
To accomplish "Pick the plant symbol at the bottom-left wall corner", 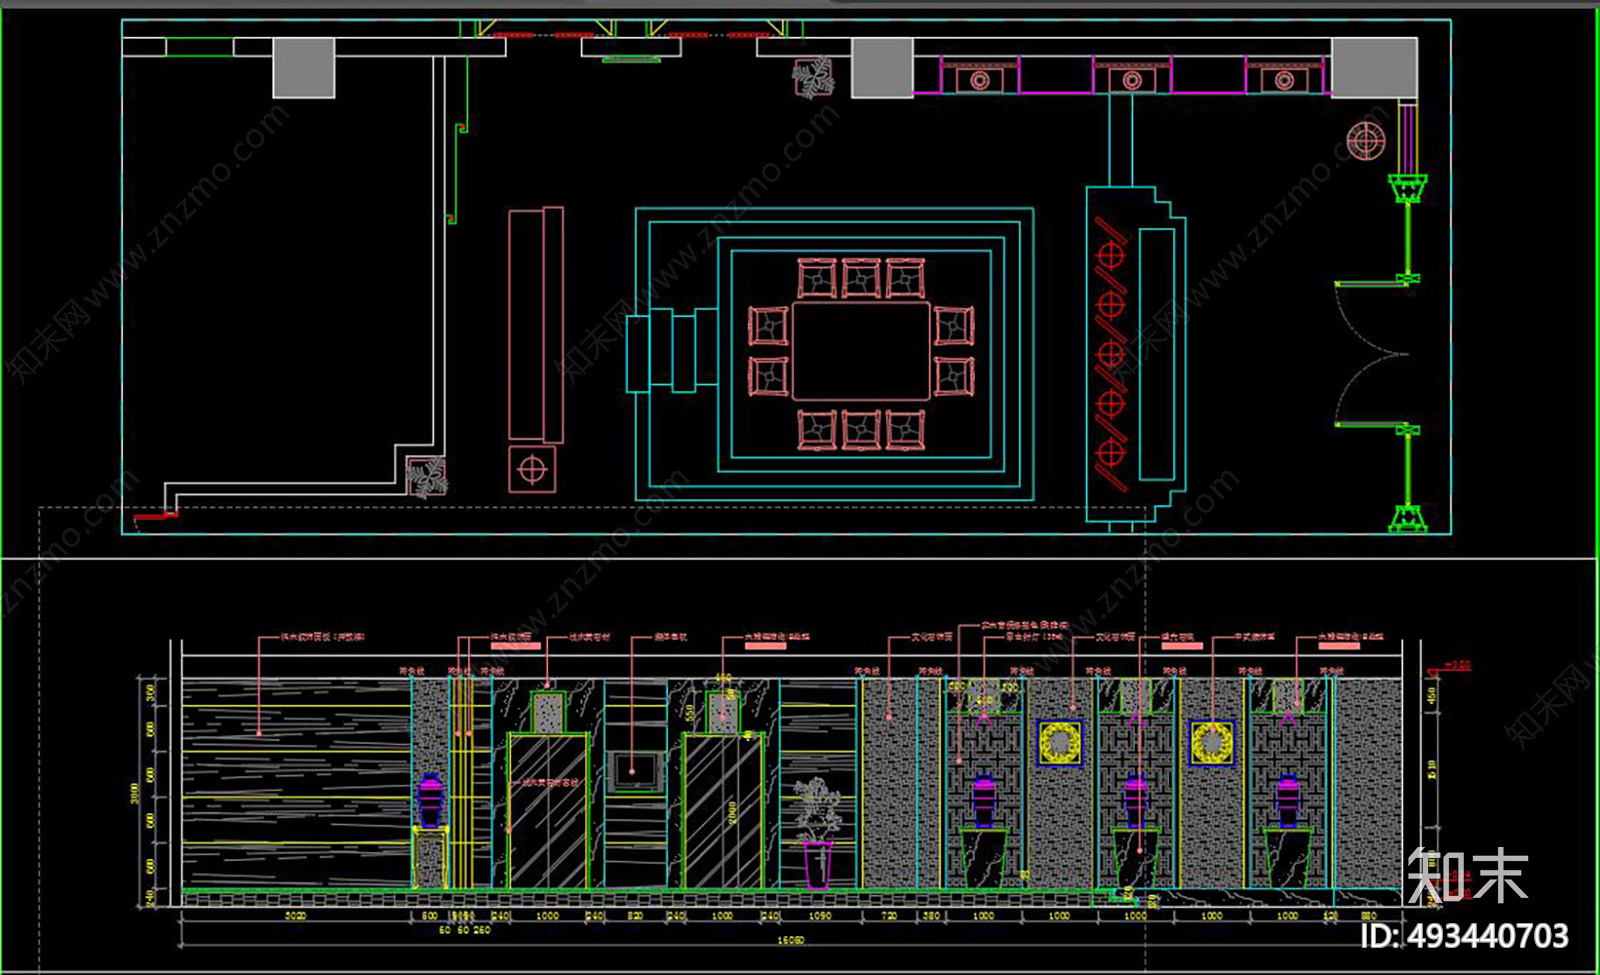I will pos(427,477).
